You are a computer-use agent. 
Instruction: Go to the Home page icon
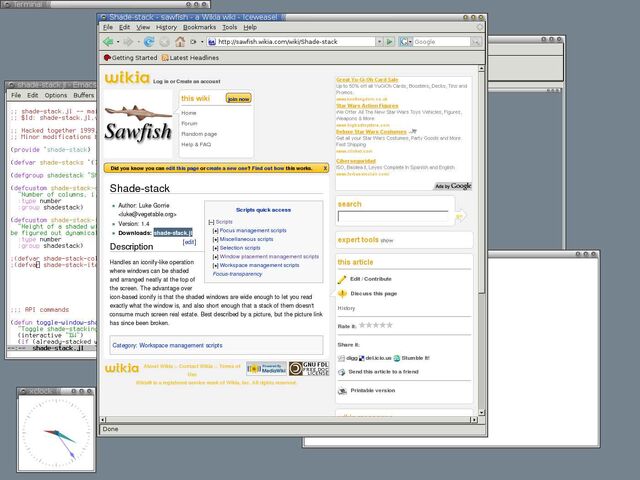tap(180, 42)
